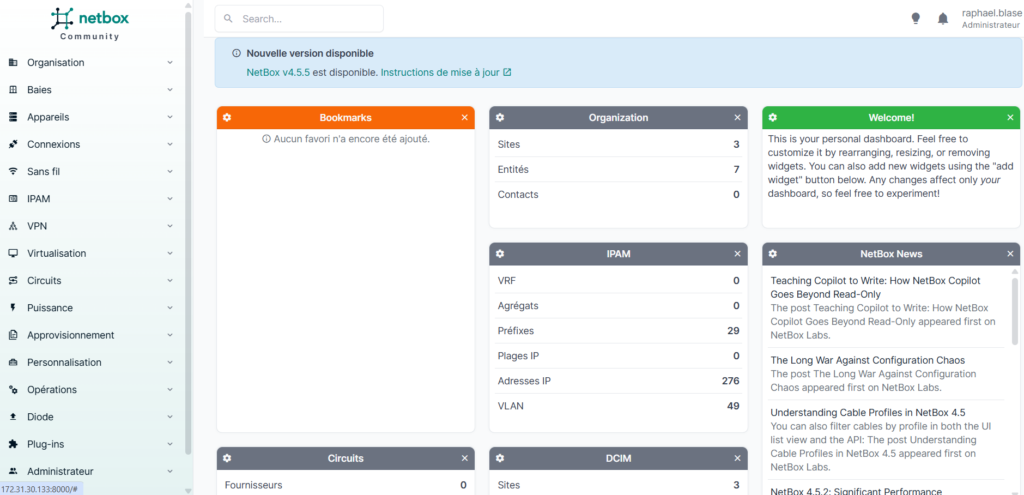Focus the Search input field
Viewport: 1024px width, 495px height.
coord(299,19)
